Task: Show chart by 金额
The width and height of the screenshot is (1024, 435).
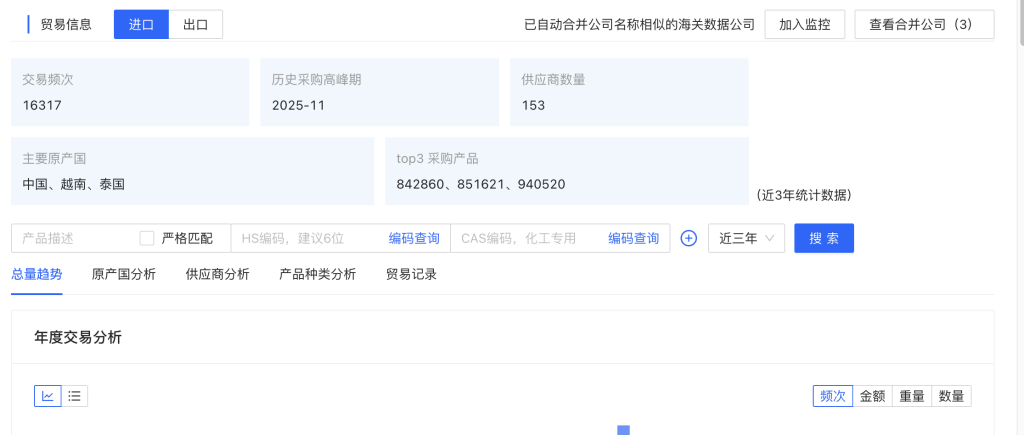Action: pos(872,396)
